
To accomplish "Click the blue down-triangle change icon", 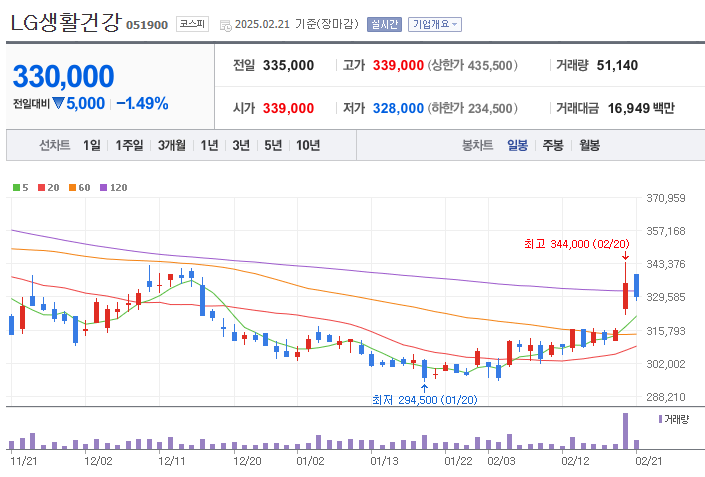I will point(58,103).
